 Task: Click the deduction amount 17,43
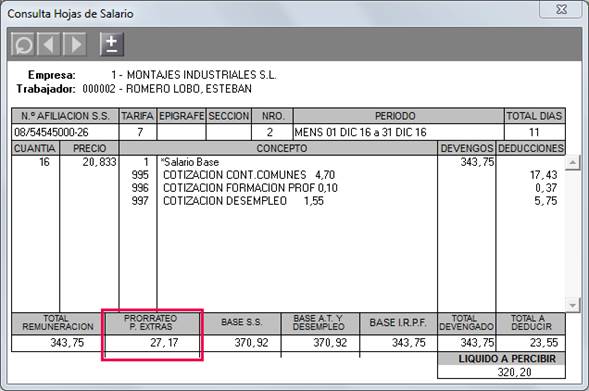(544, 175)
